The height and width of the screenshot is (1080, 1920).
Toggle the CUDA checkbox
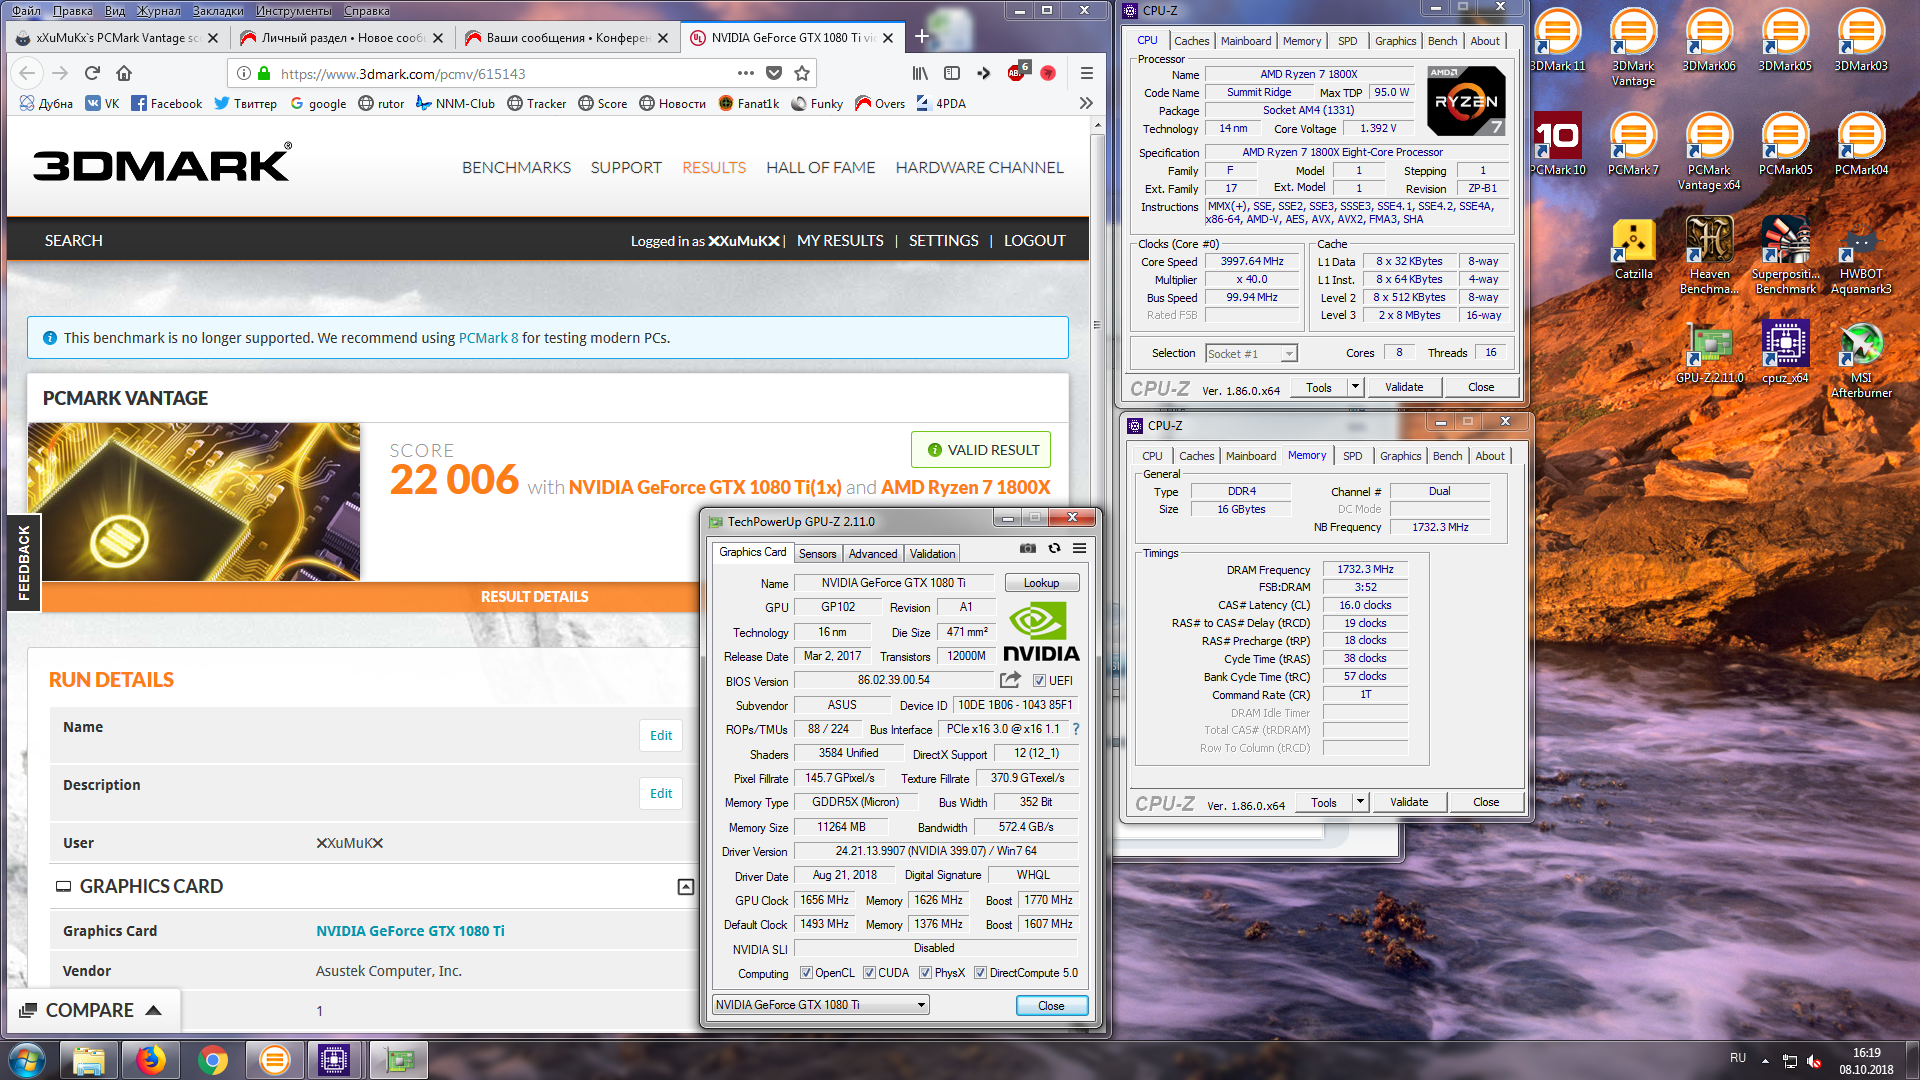tap(869, 973)
